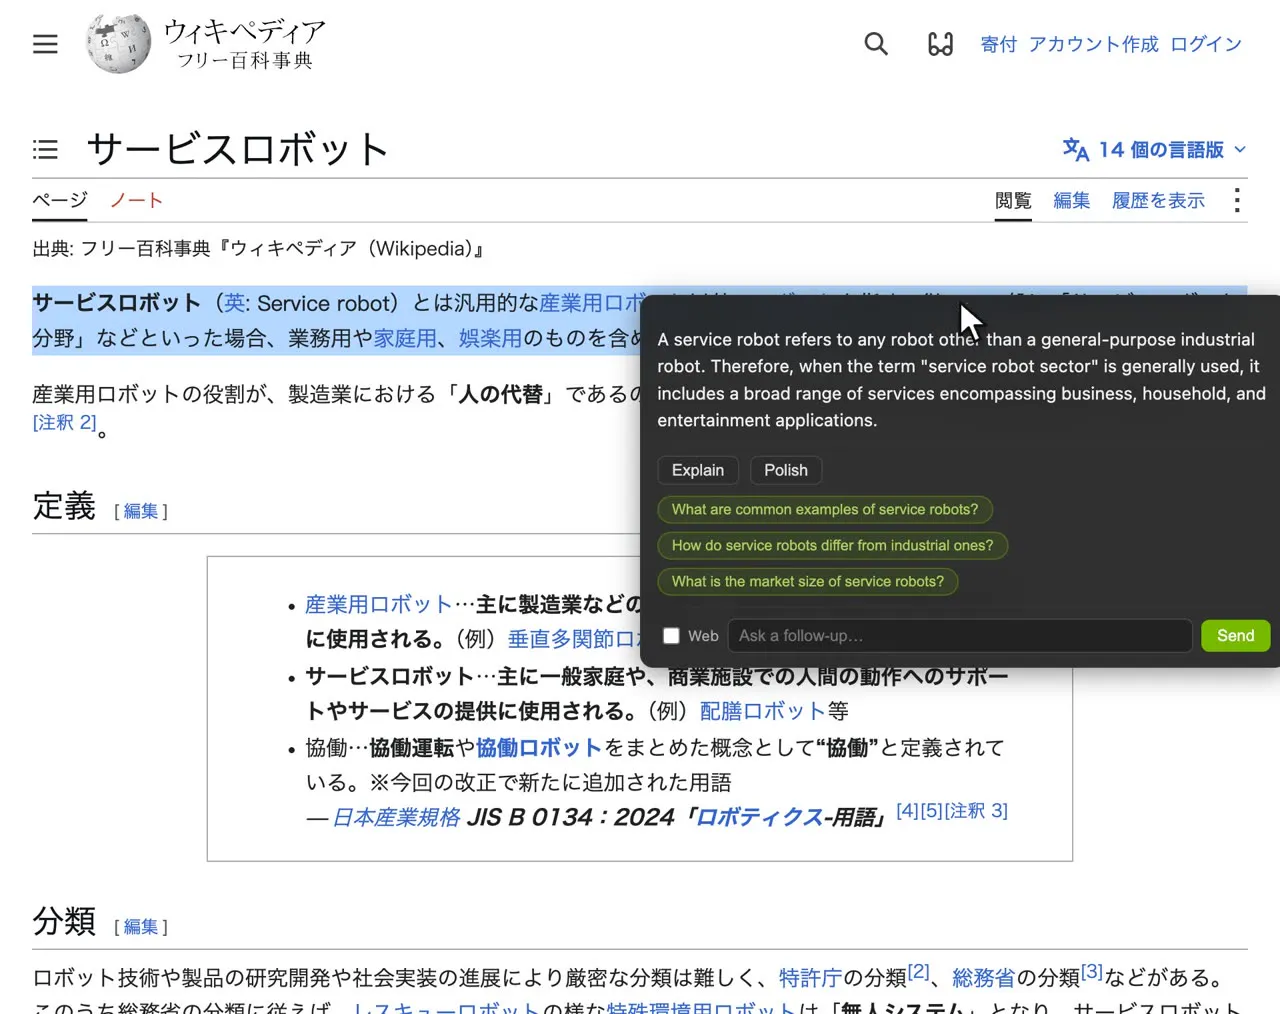Click the 寄付 donate link
The height and width of the screenshot is (1014, 1280).
tap(999, 44)
